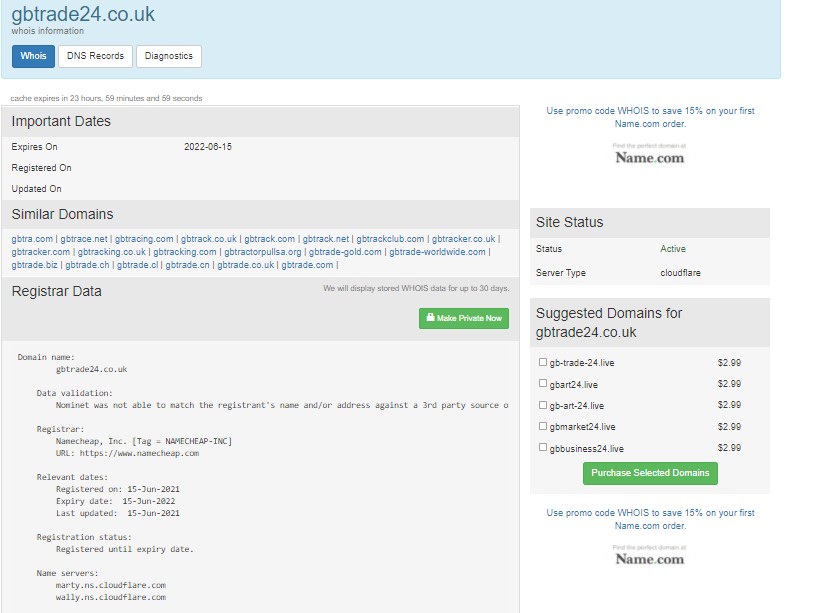Image resolution: width=833 pixels, height=613 pixels.
Task: Check the gb-trade-24.live checkbox
Action: tap(542, 362)
